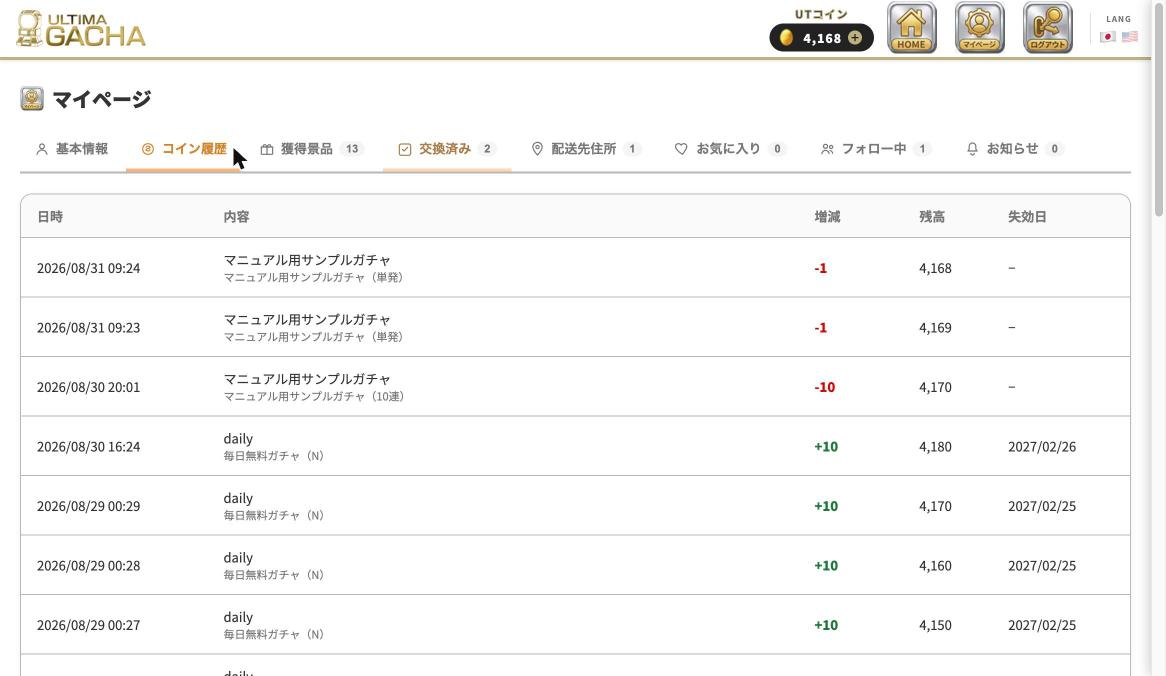Select the コイン履歴 tab
The width and height of the screenshot is (1166, 676).
[x=184, y=149]
